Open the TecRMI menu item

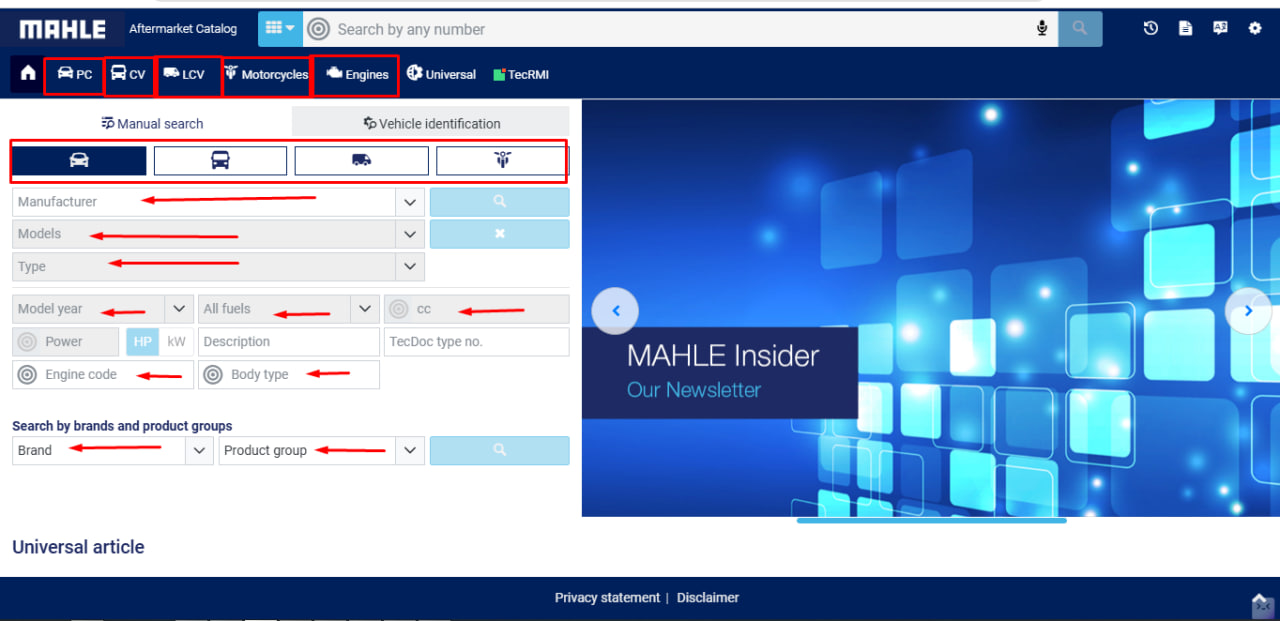[521, 74]
